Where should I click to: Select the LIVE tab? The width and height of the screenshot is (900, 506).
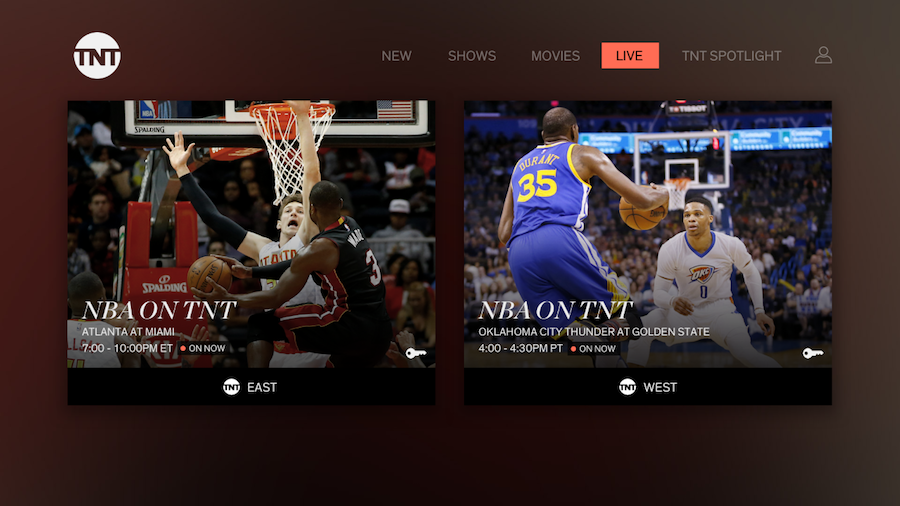tap(630, 56)
